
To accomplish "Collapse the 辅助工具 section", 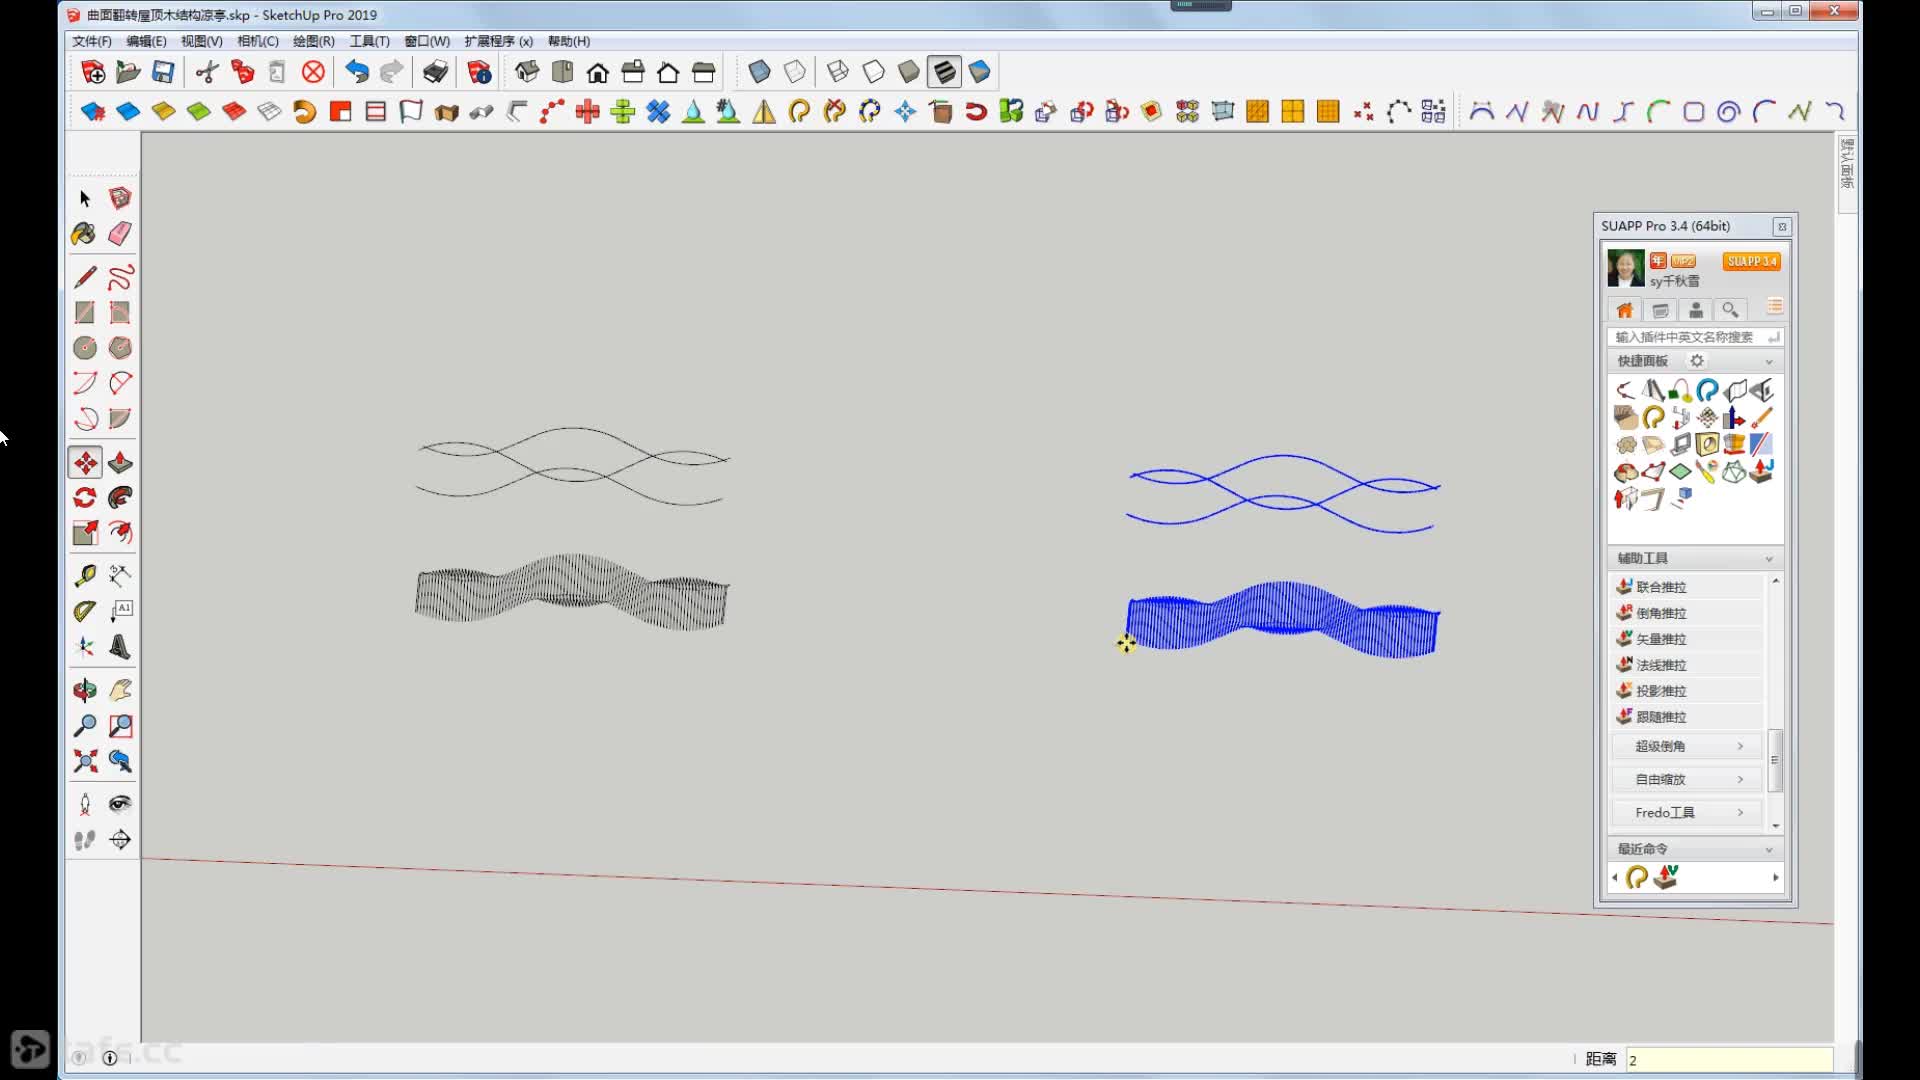I will coord(1769,559).
